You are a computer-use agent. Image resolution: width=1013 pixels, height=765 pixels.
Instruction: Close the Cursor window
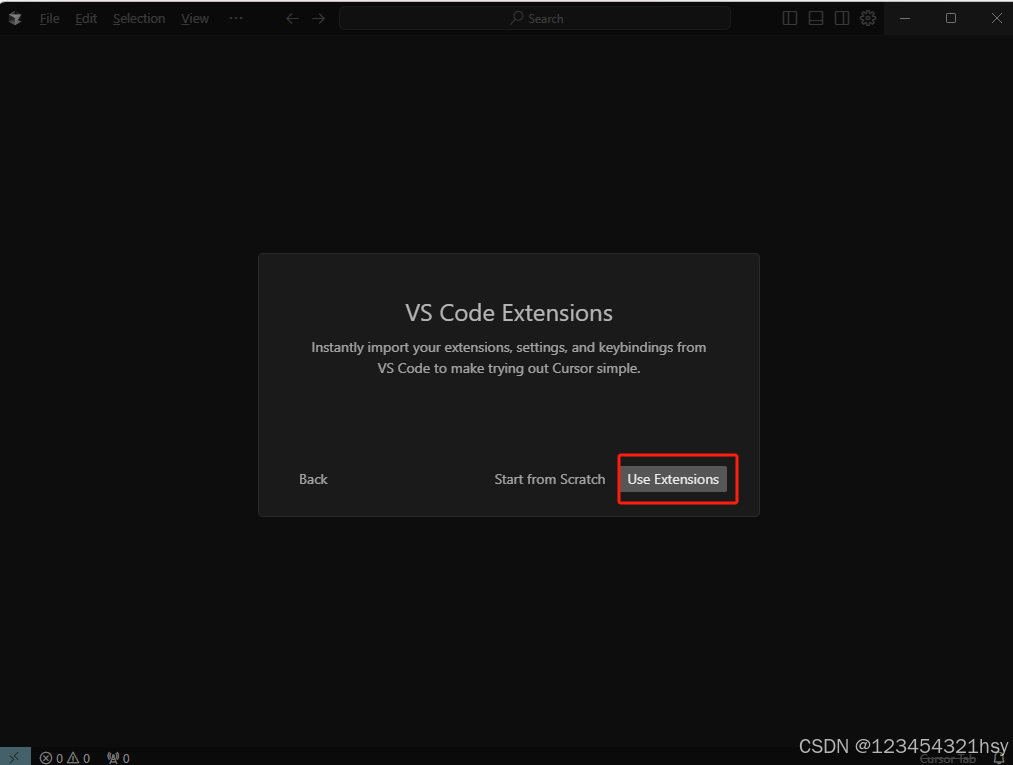(996, 18)
